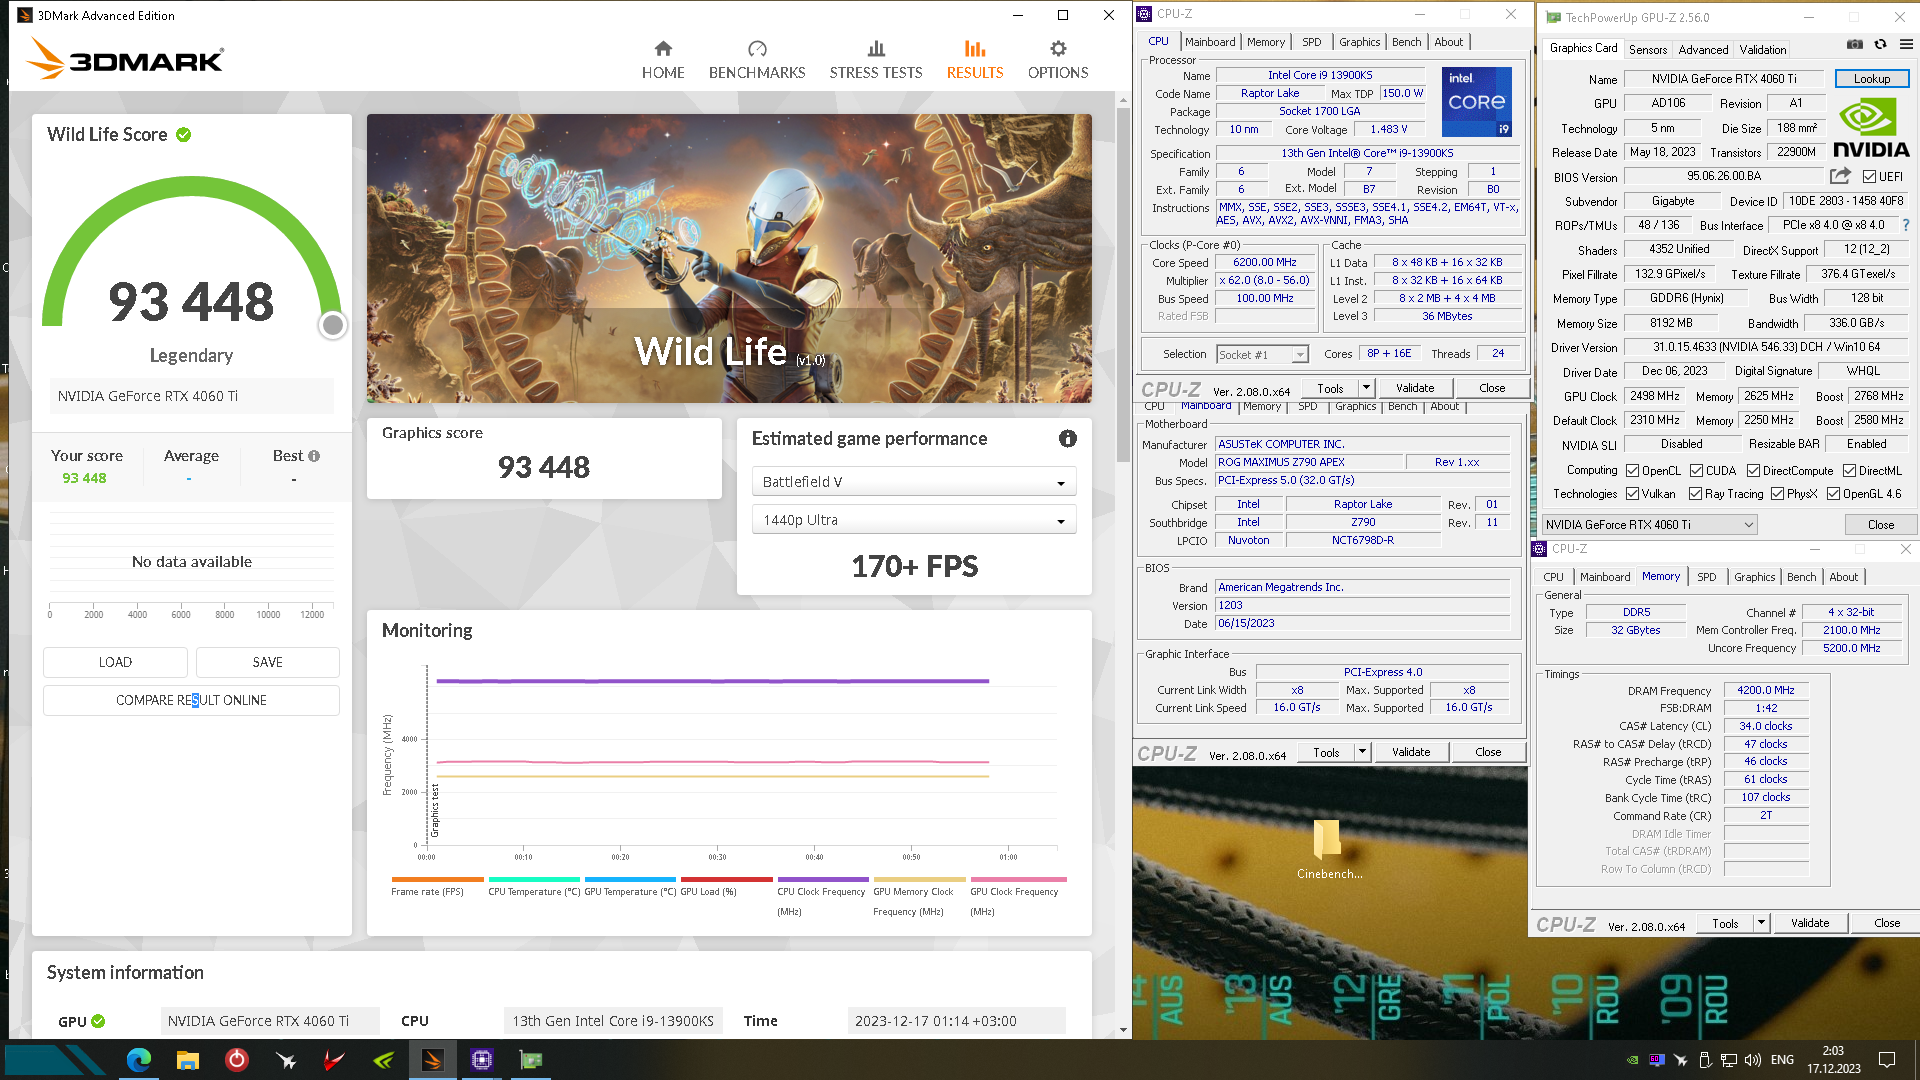1920x1080 pixels.
Task: Take a GPU-Z screenshot with the camera icon
Action: [1855, 44]
